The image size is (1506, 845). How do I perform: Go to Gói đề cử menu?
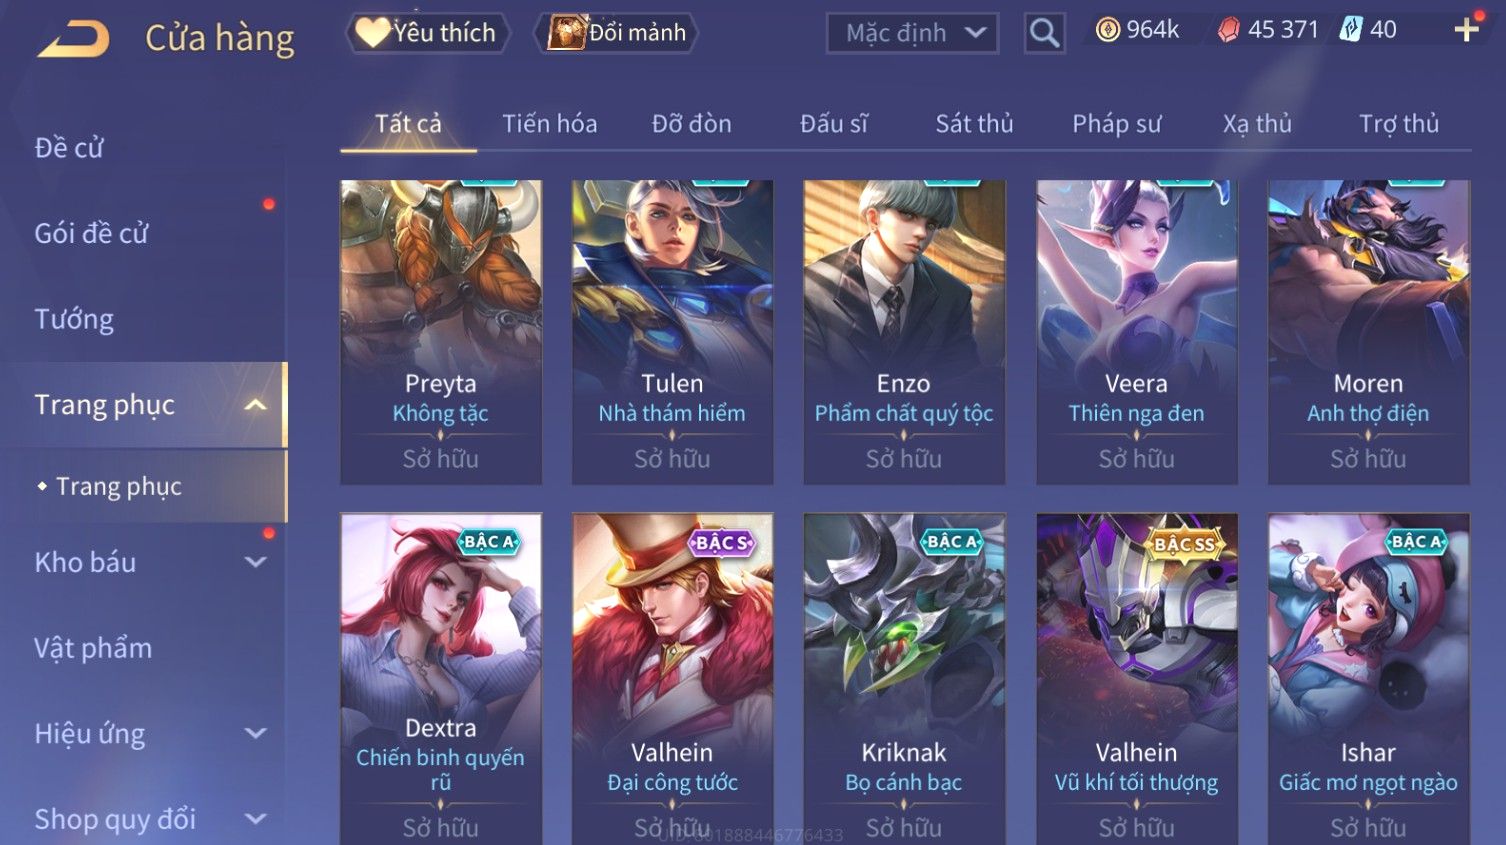pyautogui.click(x=91, y=233)
